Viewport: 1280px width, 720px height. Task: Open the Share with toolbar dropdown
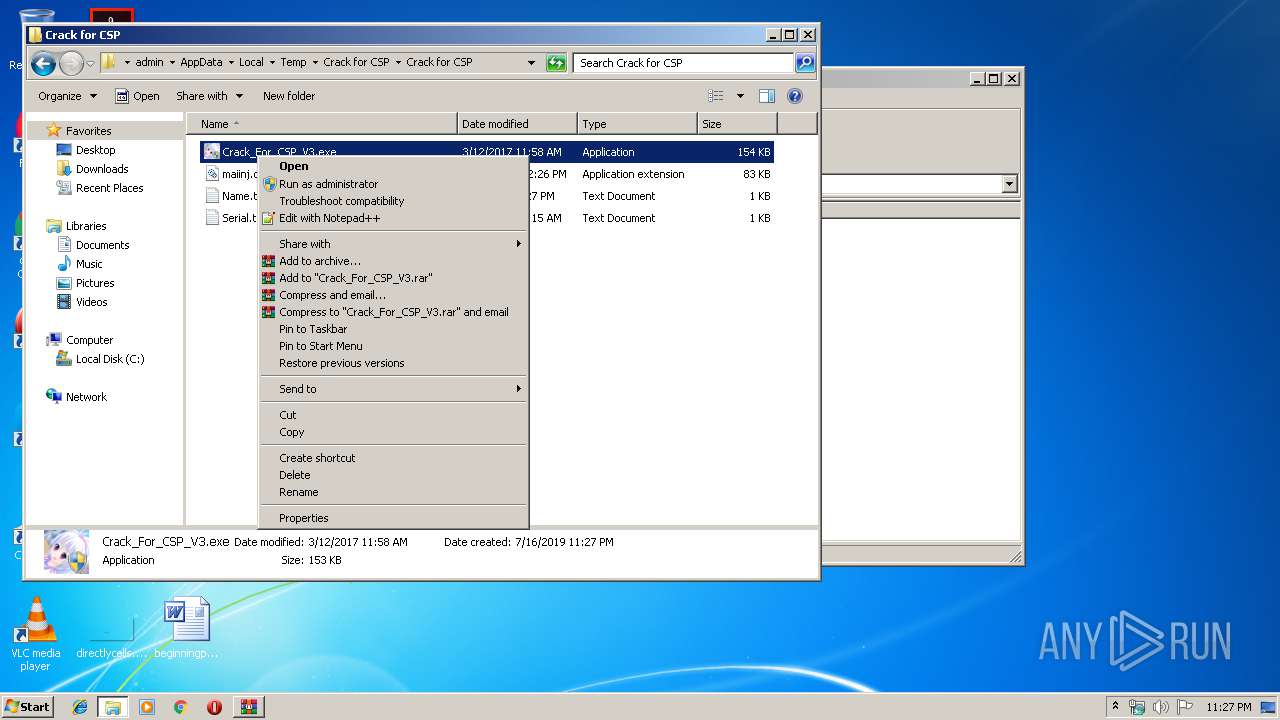[209, 96]
